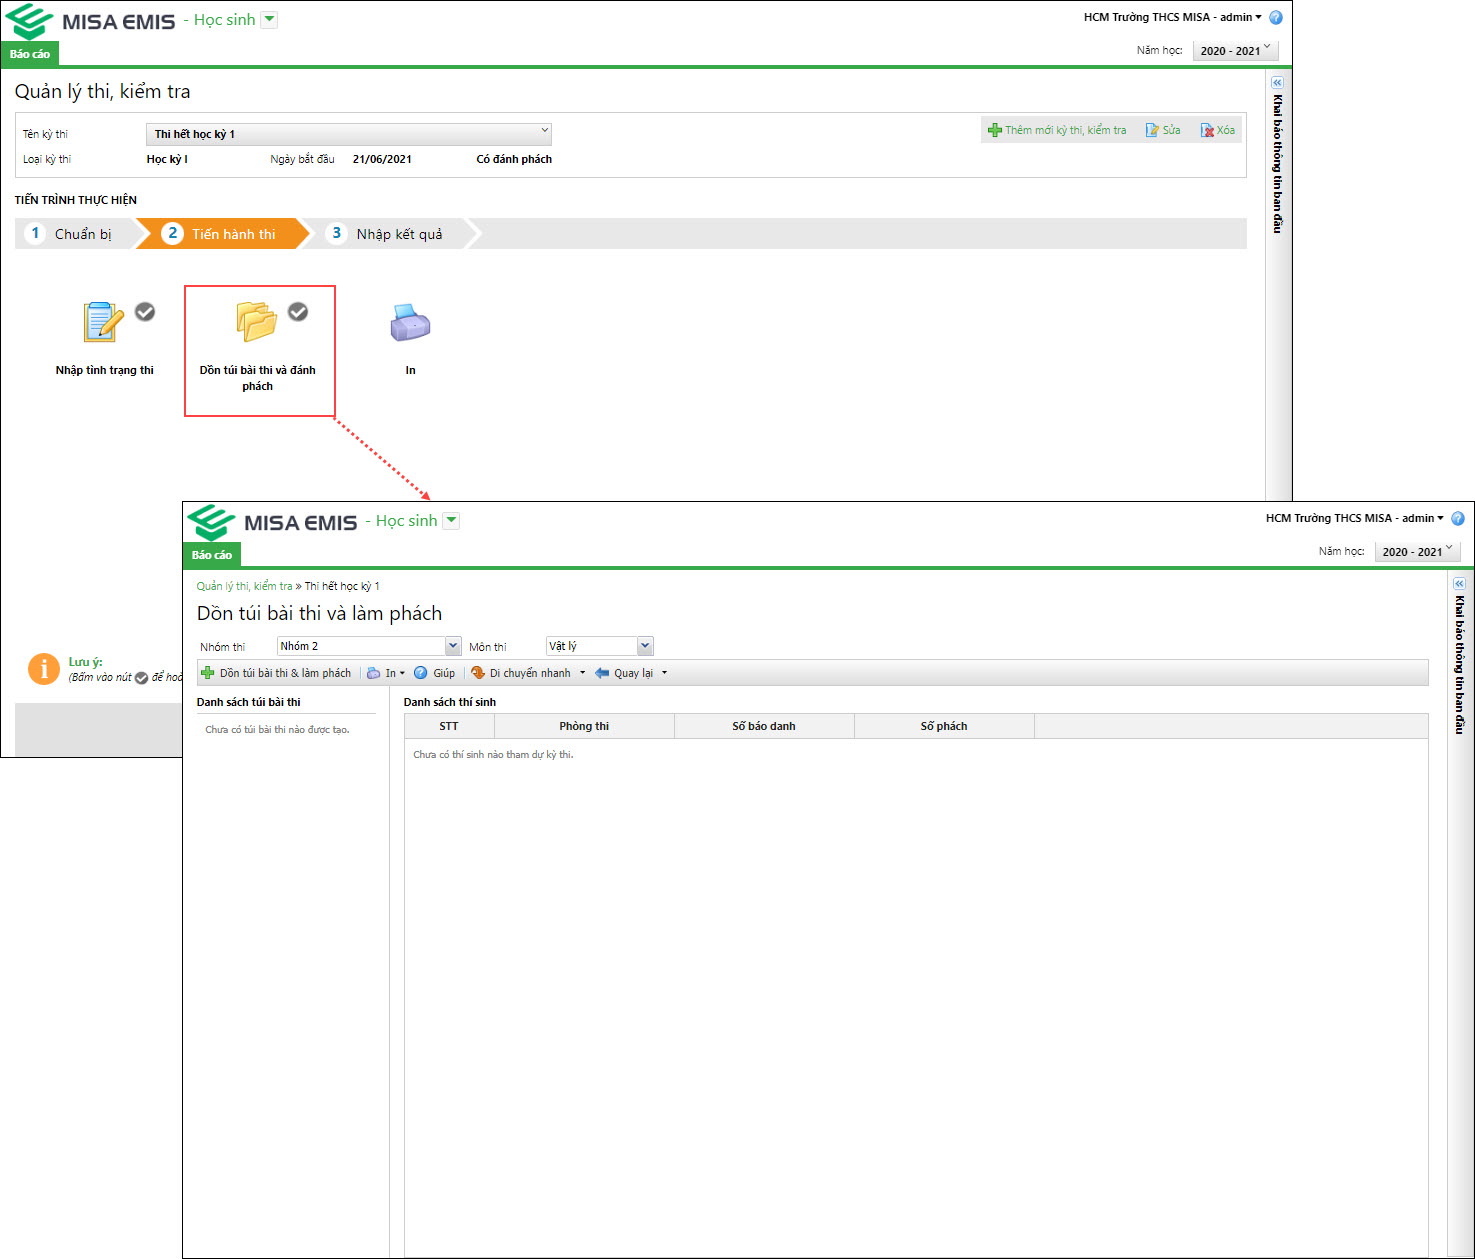Screen dimensions: 1475x1259
Task: Select Báo cáo tab in front window
Action: coord(212,555)
